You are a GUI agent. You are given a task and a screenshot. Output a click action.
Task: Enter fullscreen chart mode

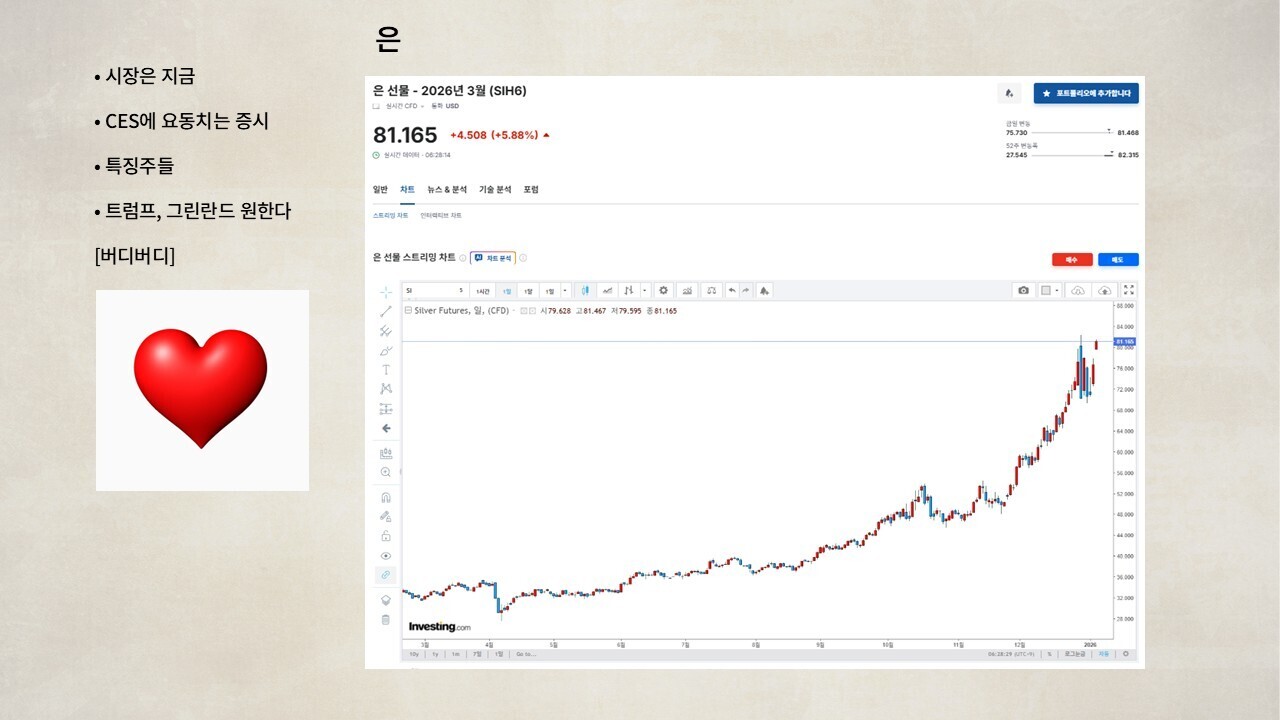[1129, 291]
